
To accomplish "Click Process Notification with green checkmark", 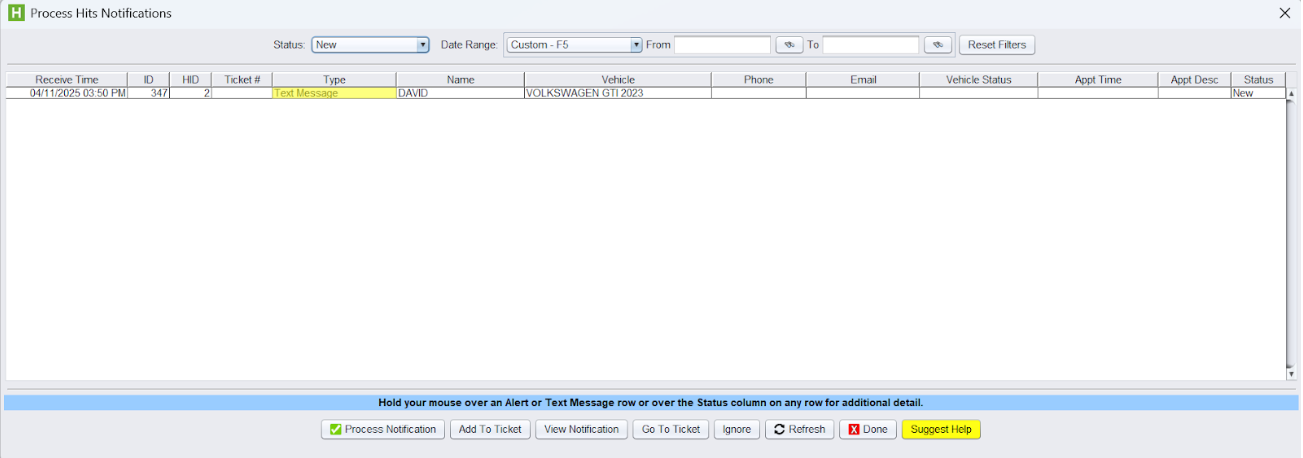I will [x=383, y=429].
